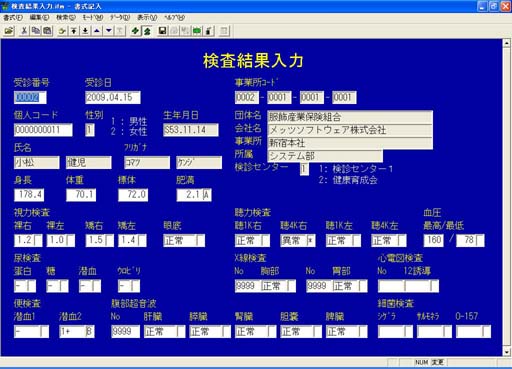Click the green rectangle toolbar icon
The image size is (512, 369).
pos(197,31)
